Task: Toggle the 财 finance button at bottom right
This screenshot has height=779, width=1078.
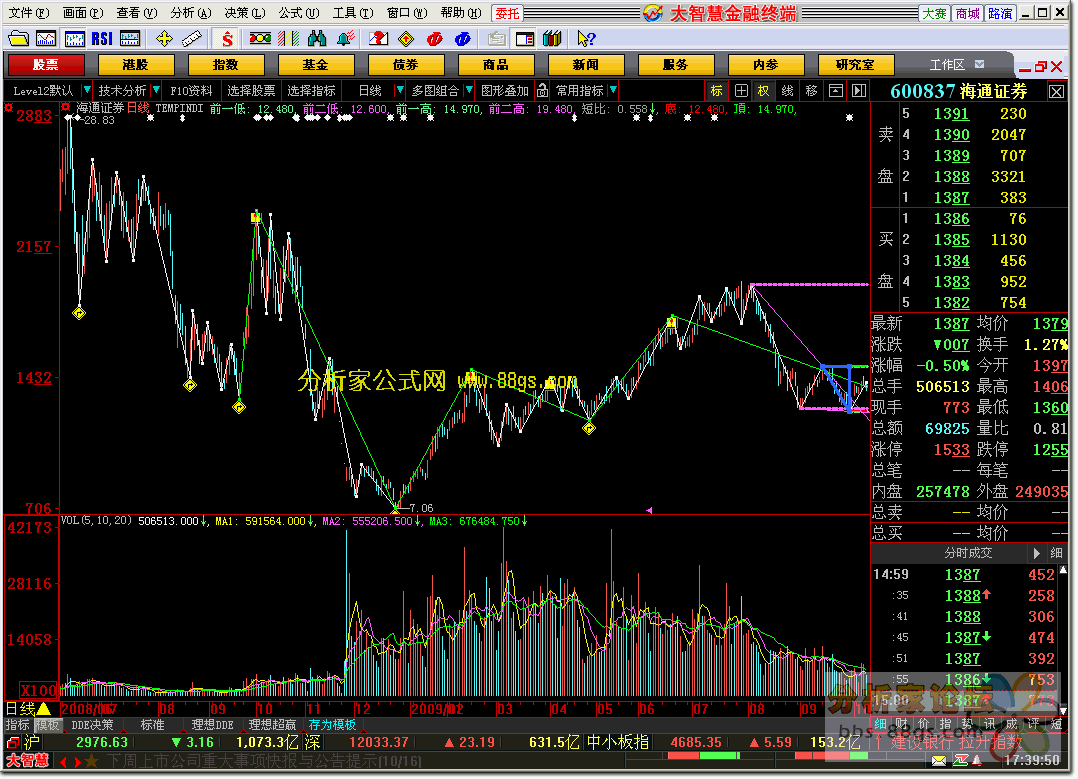Action: pos(901,723)
